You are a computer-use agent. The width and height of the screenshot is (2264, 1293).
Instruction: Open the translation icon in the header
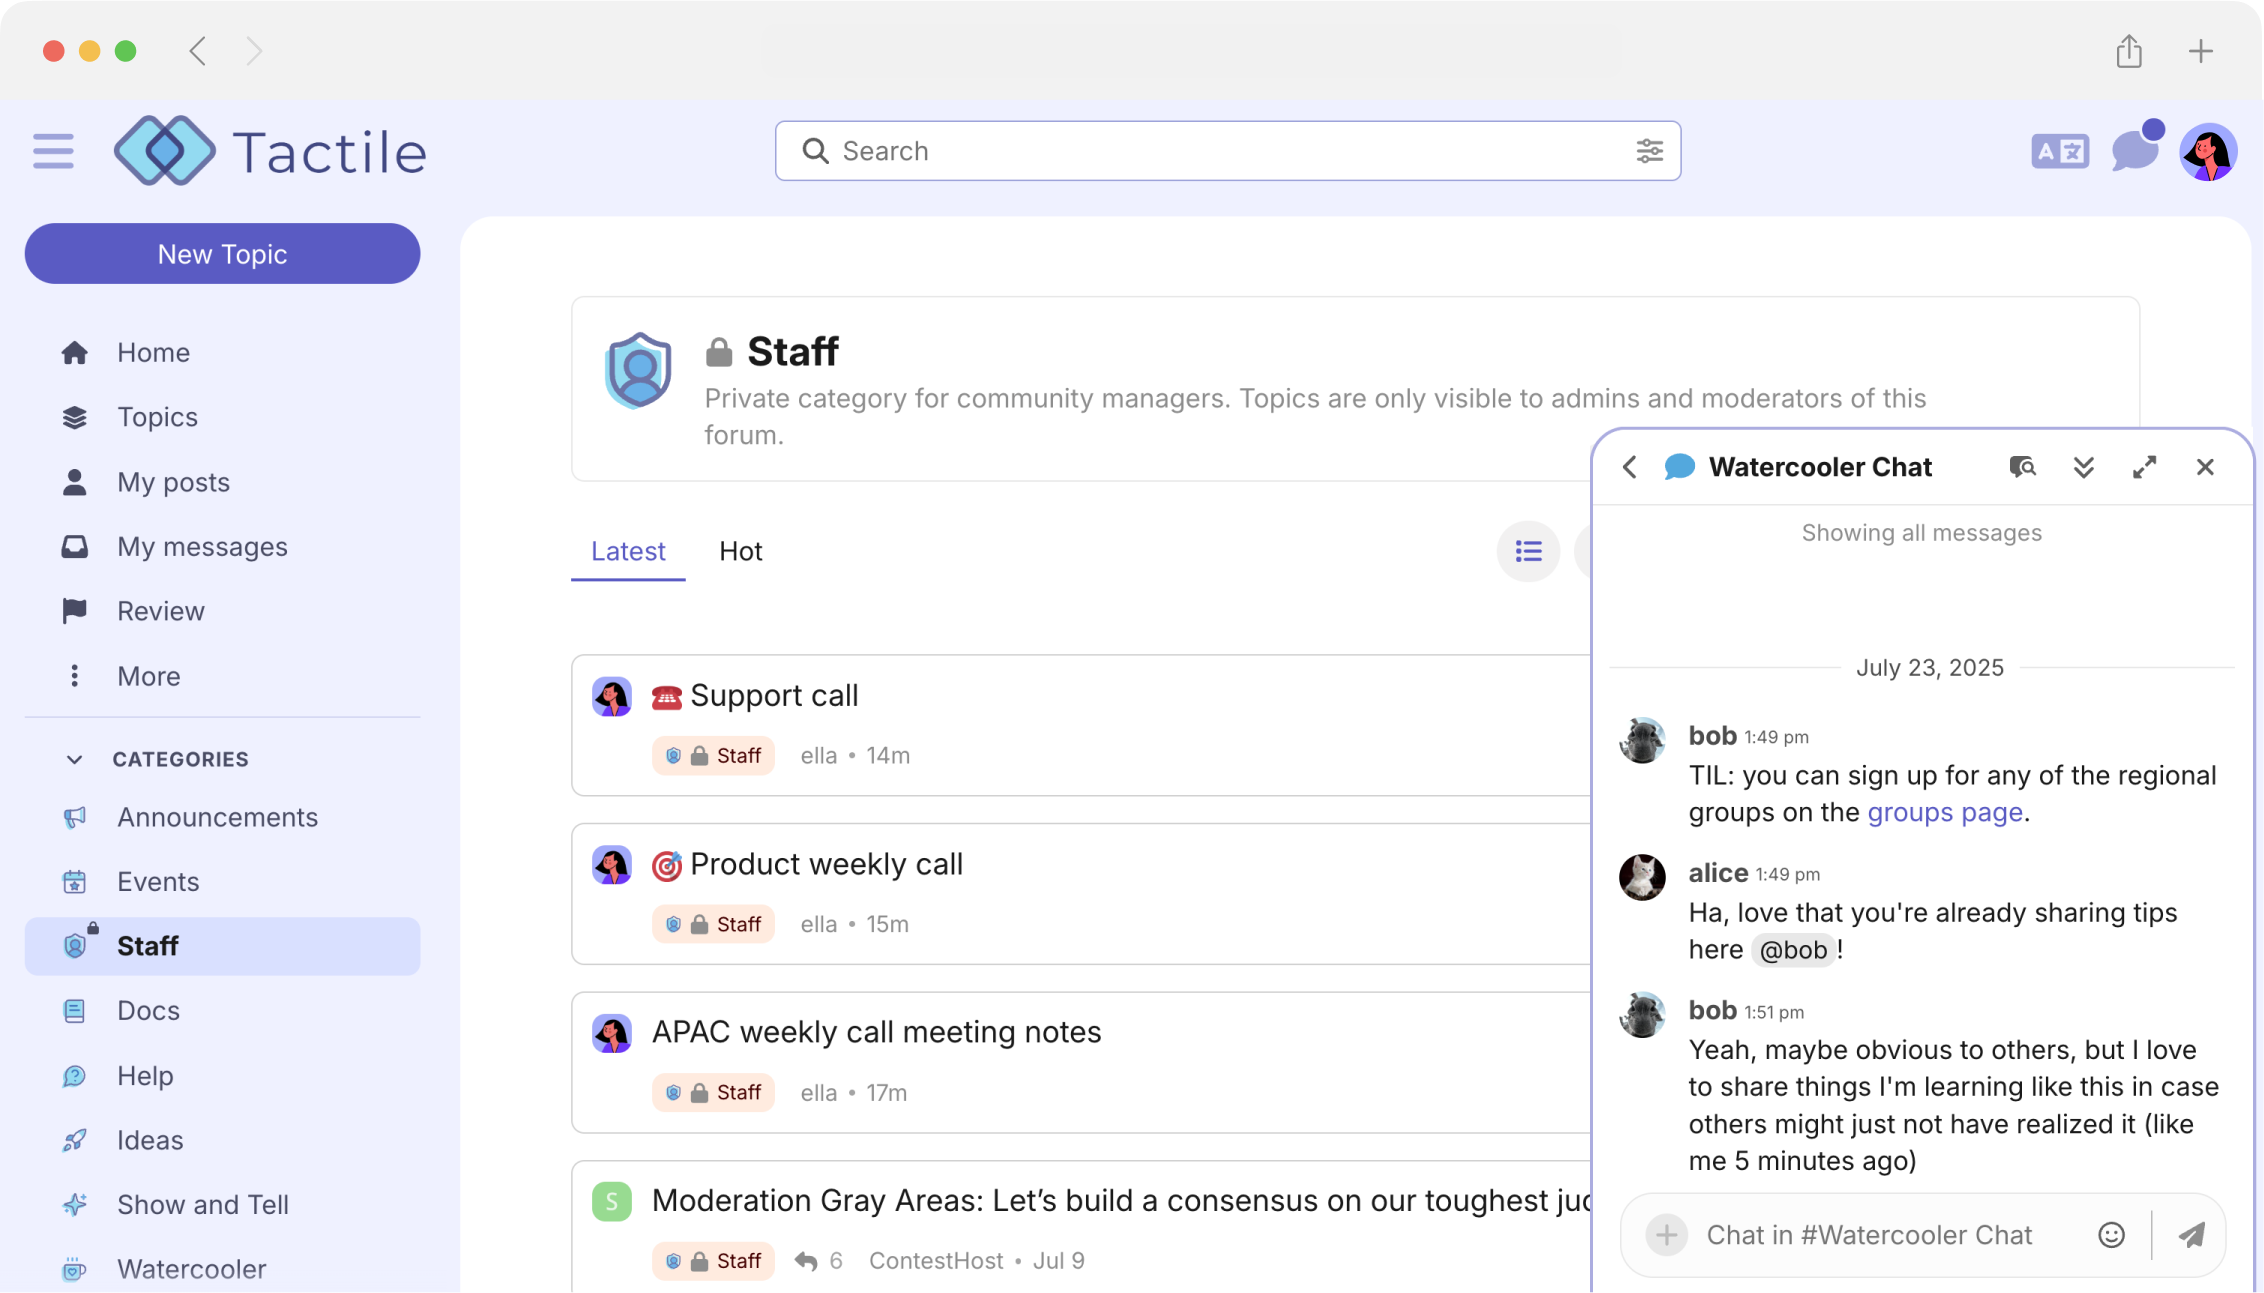2060,150
